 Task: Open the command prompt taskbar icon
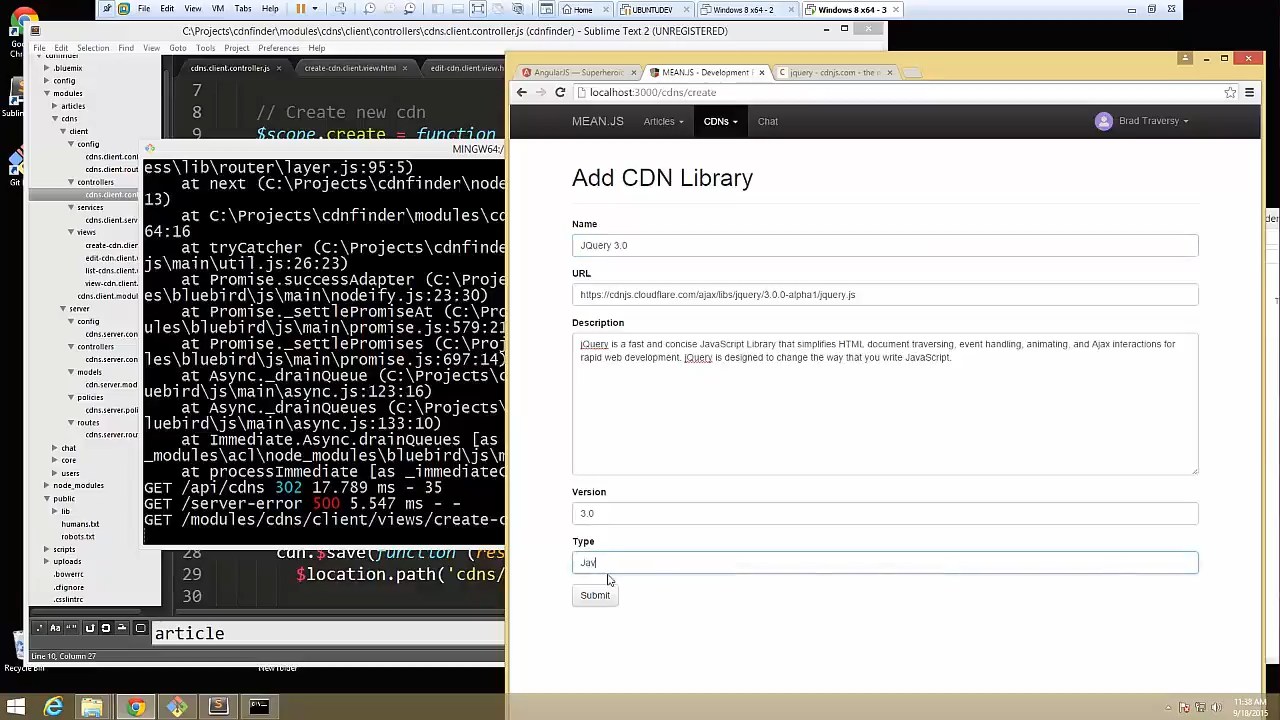(259, 707)
